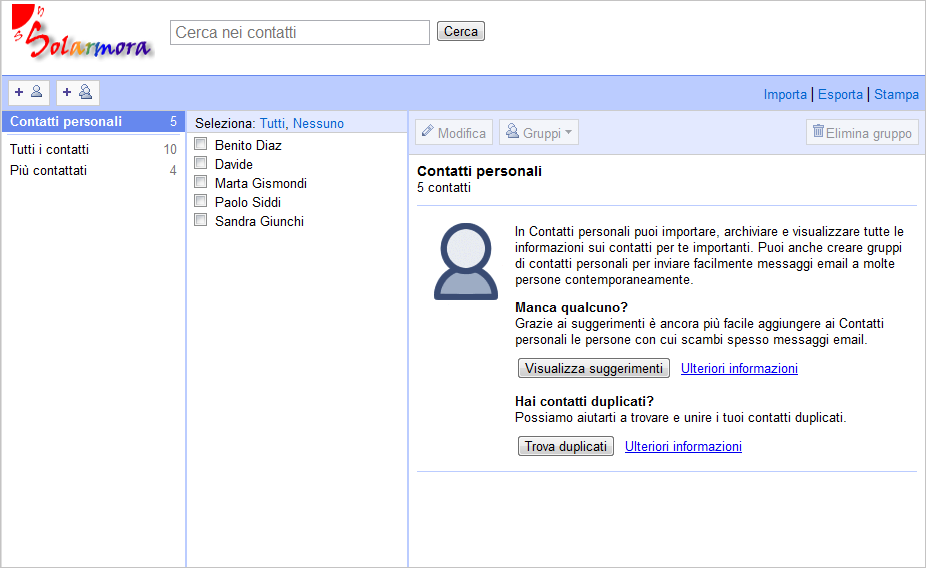The height and width of the screenshot is (568, 926).
Task: Click the Solarmora logo
Action: 81,33
